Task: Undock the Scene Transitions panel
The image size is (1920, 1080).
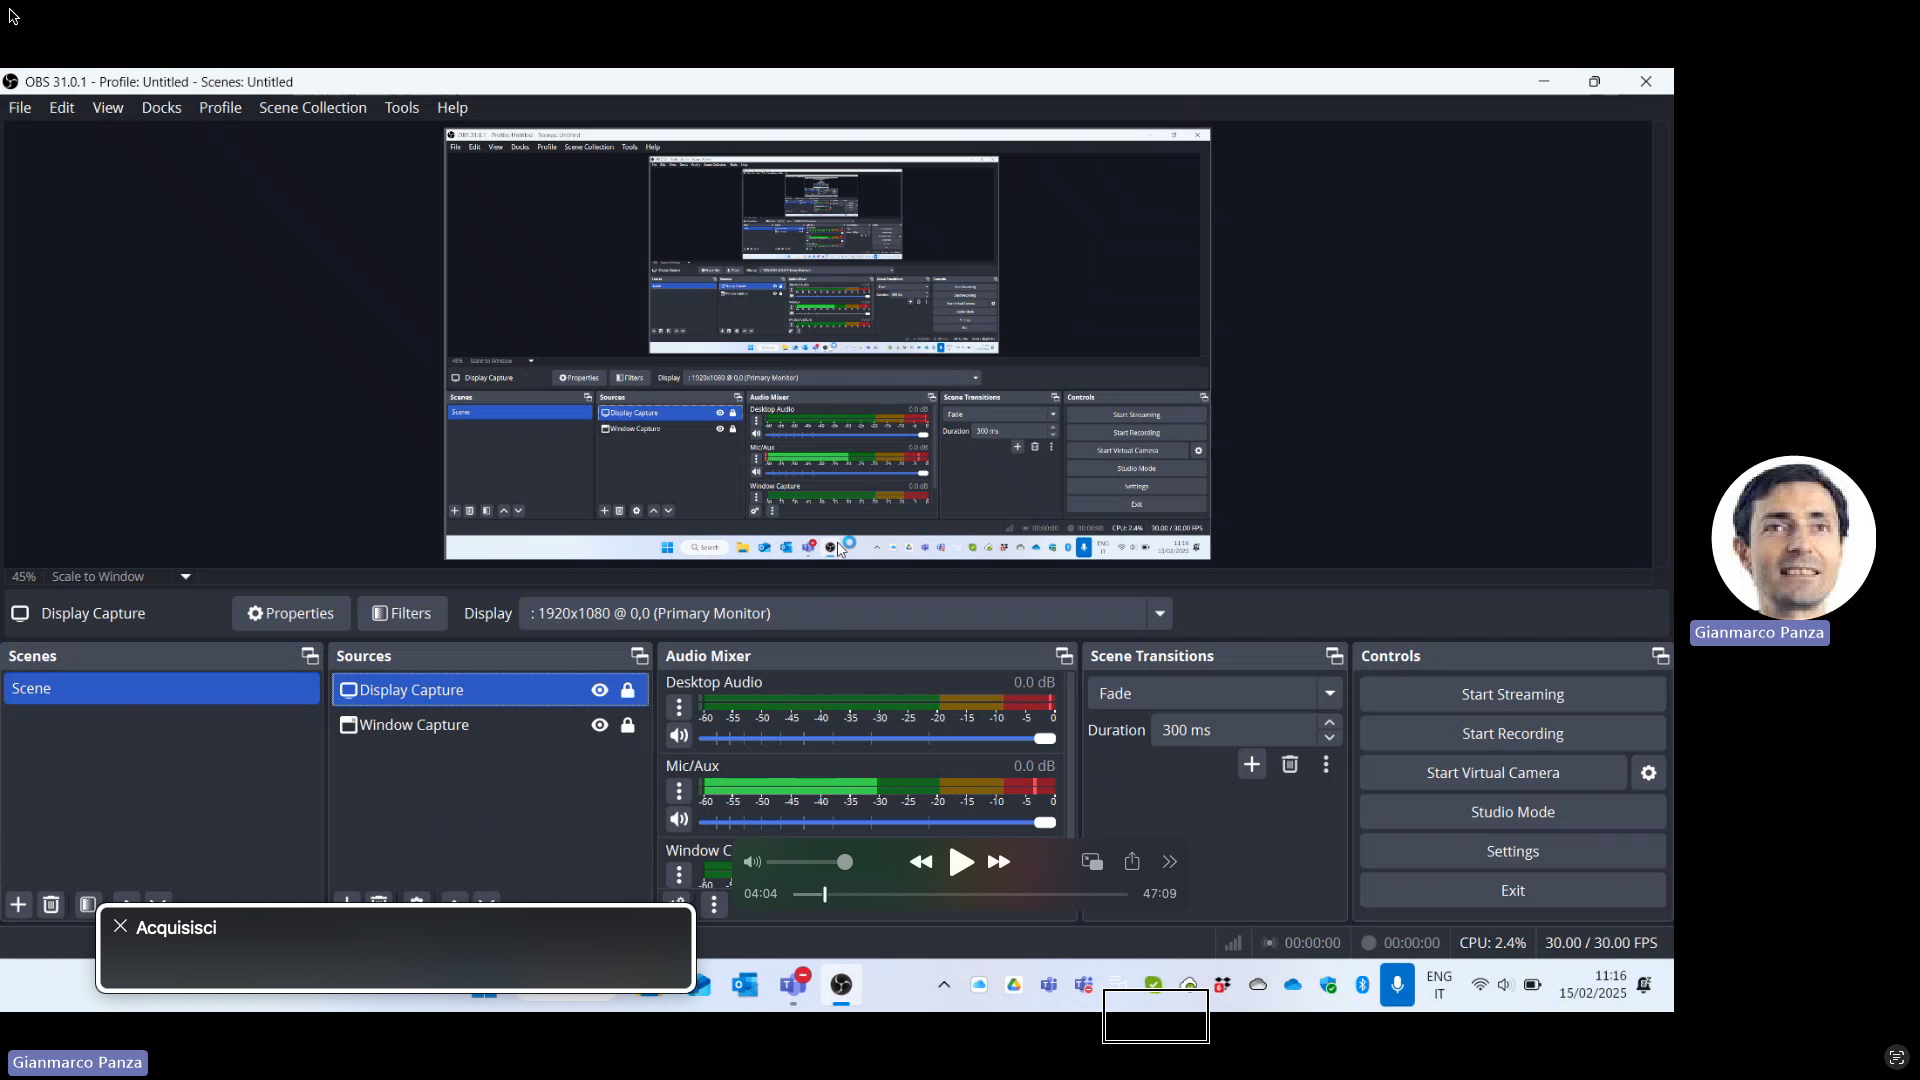Action: [x=1335, y=656]
